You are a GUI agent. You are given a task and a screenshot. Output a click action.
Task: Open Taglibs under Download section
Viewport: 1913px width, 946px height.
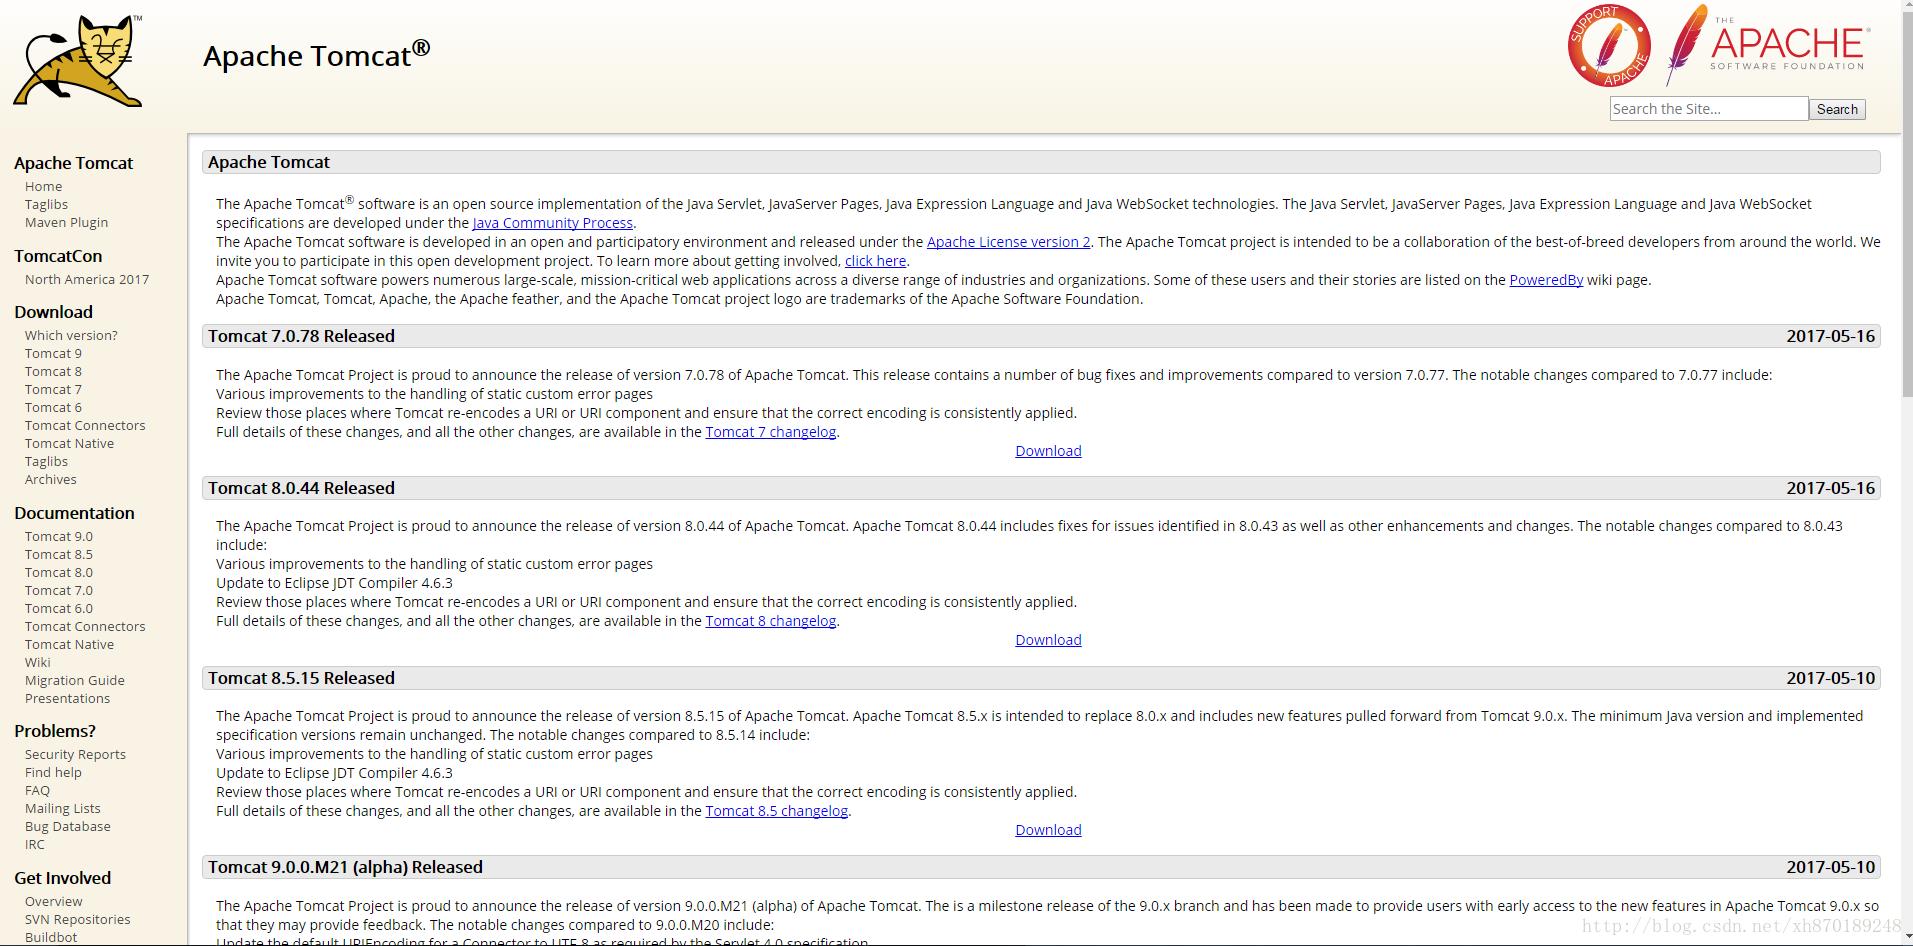46,461
